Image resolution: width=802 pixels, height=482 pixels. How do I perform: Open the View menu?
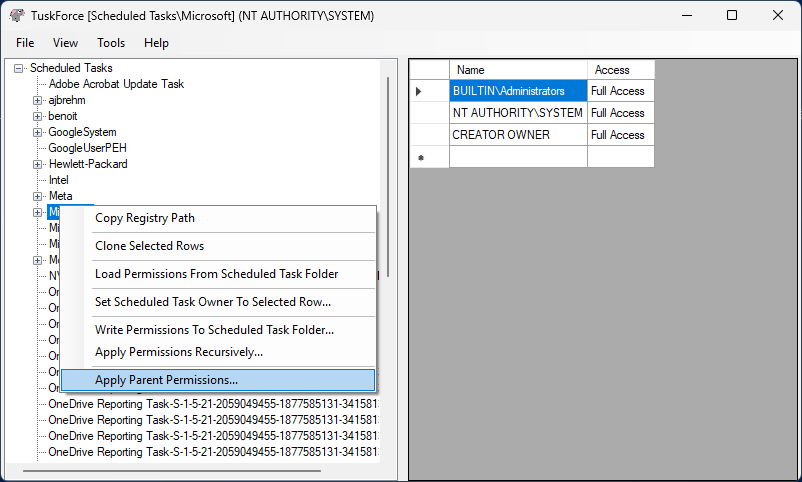pos(65,43)
